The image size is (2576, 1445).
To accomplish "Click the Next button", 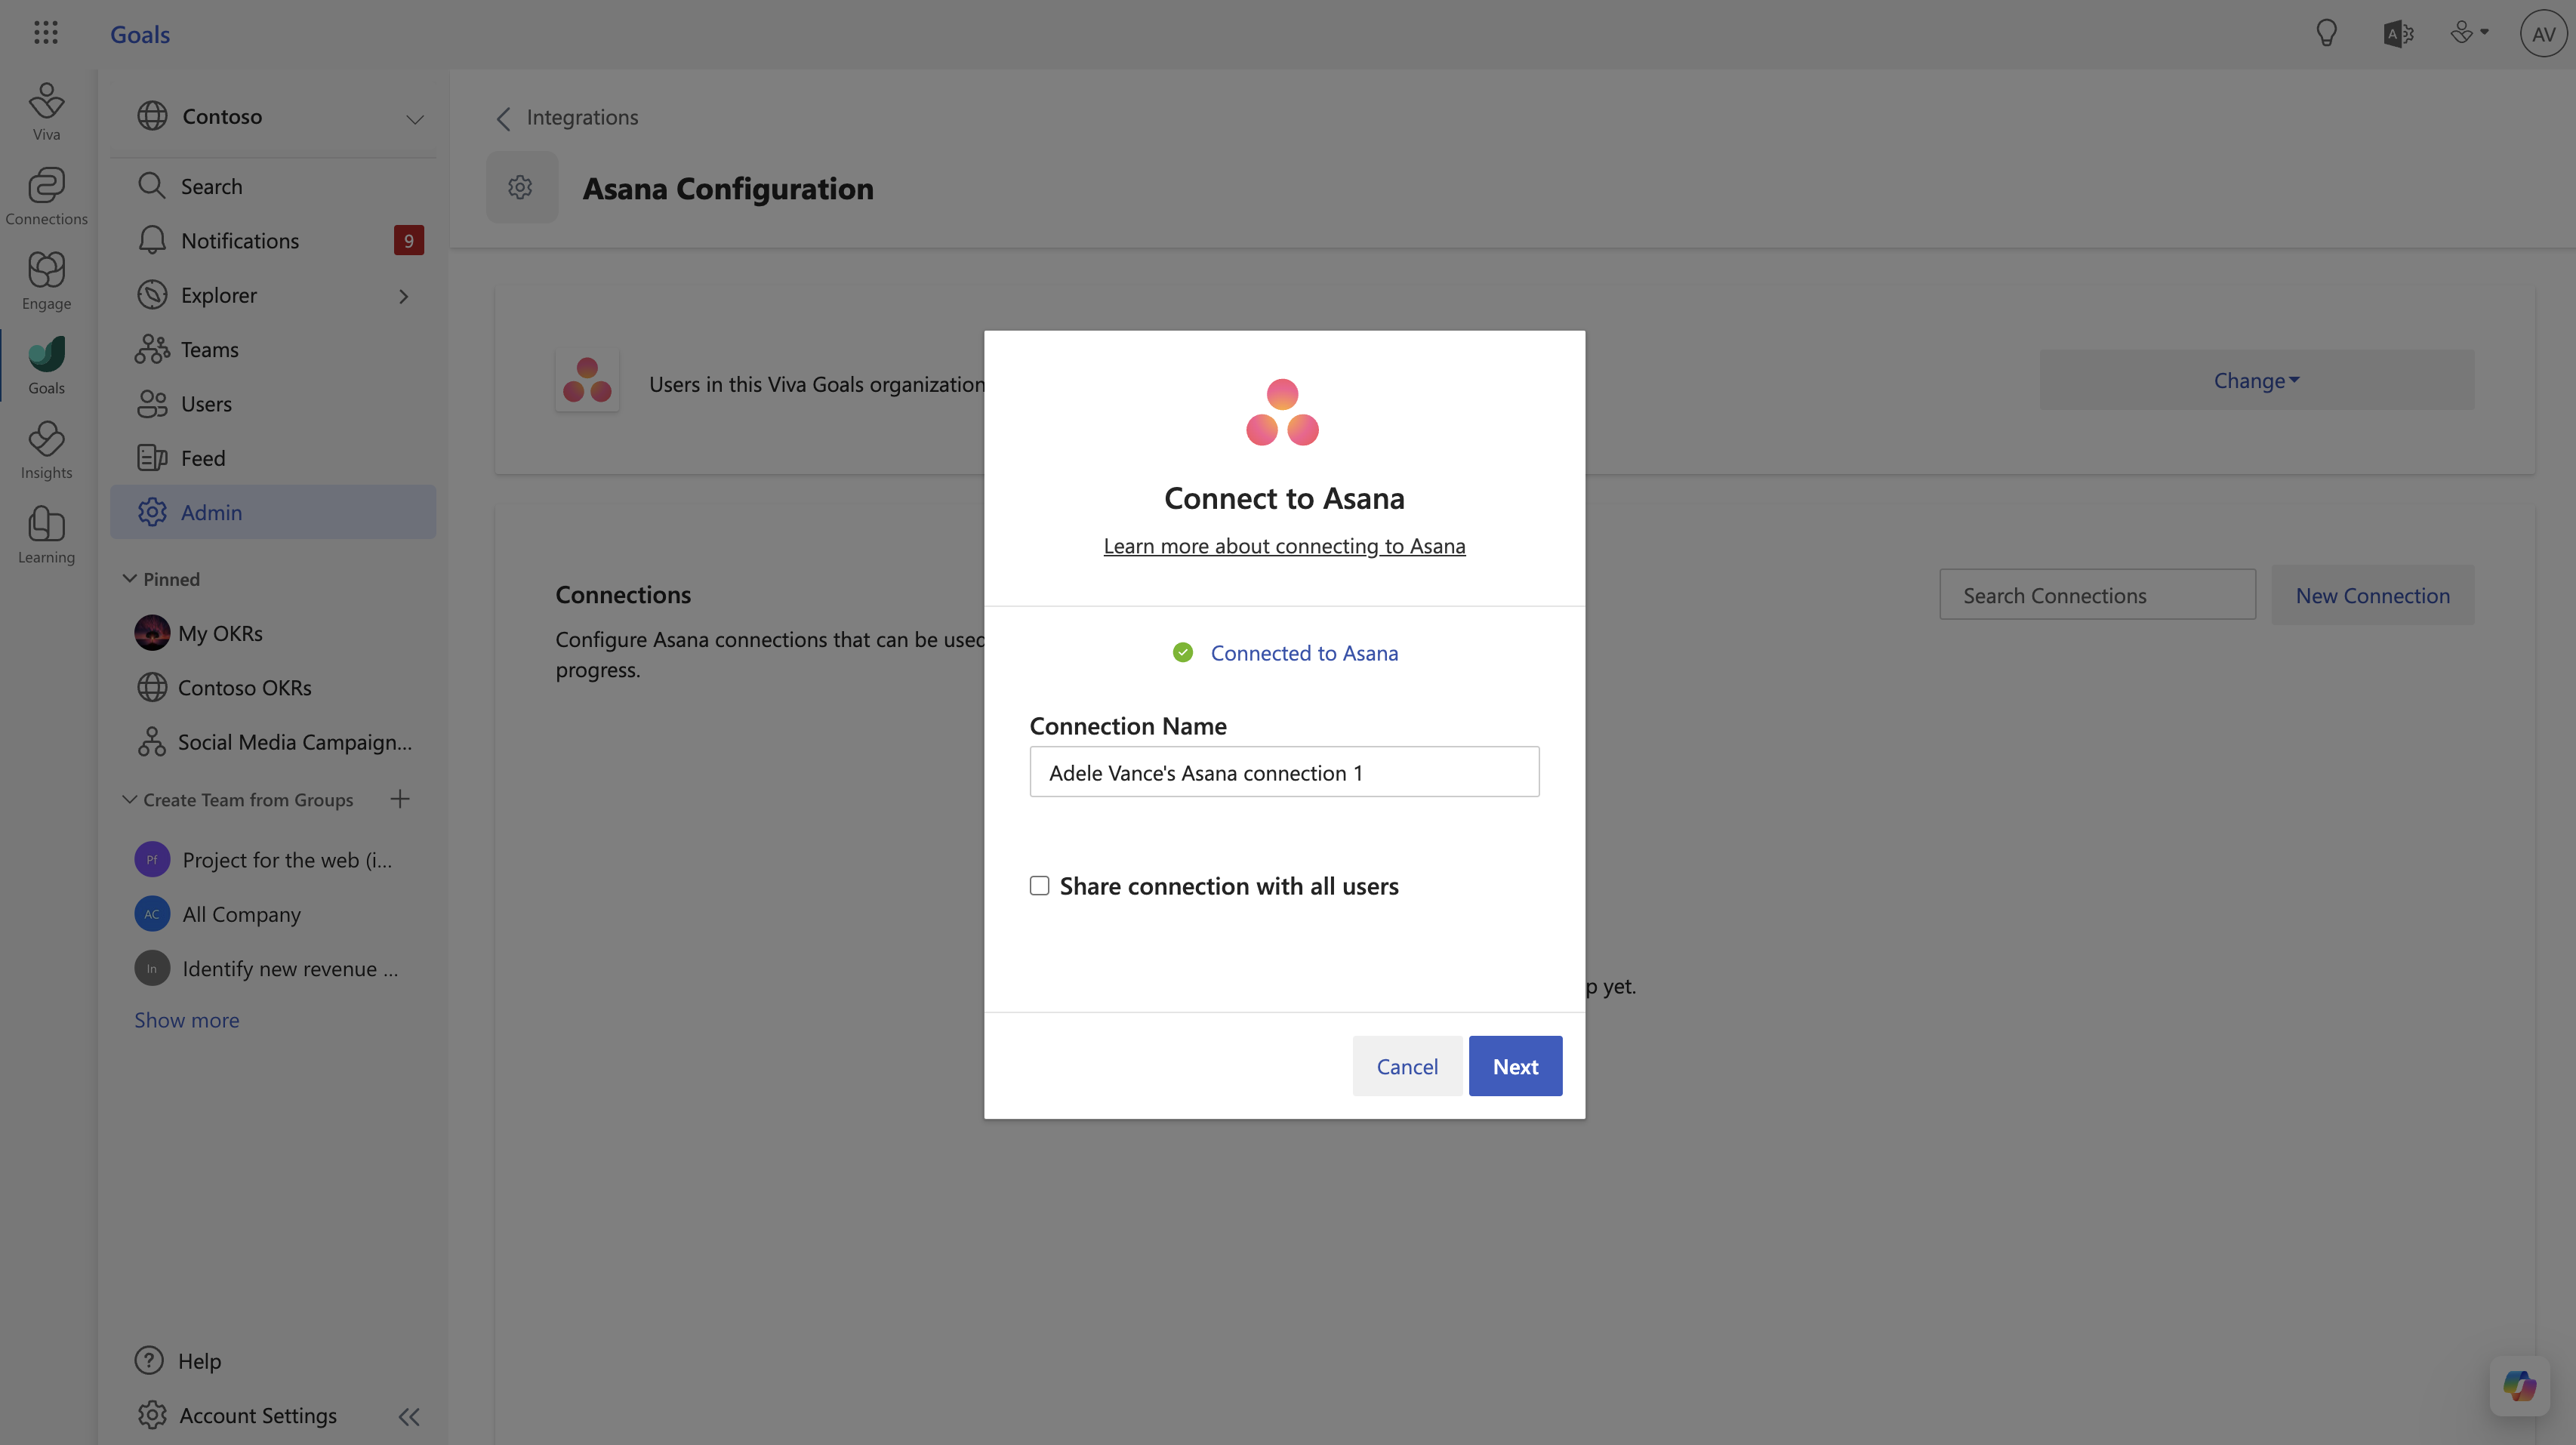I will (x=1515, y=1066).
